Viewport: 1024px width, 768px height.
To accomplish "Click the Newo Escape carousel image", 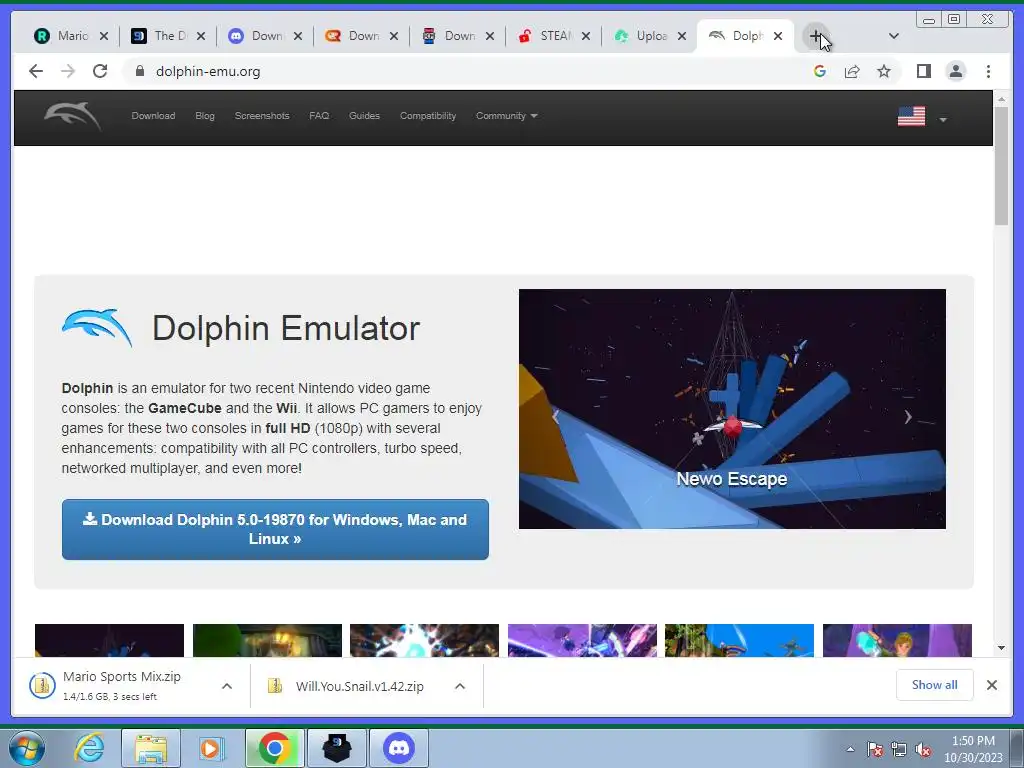I will click(732, 409).
